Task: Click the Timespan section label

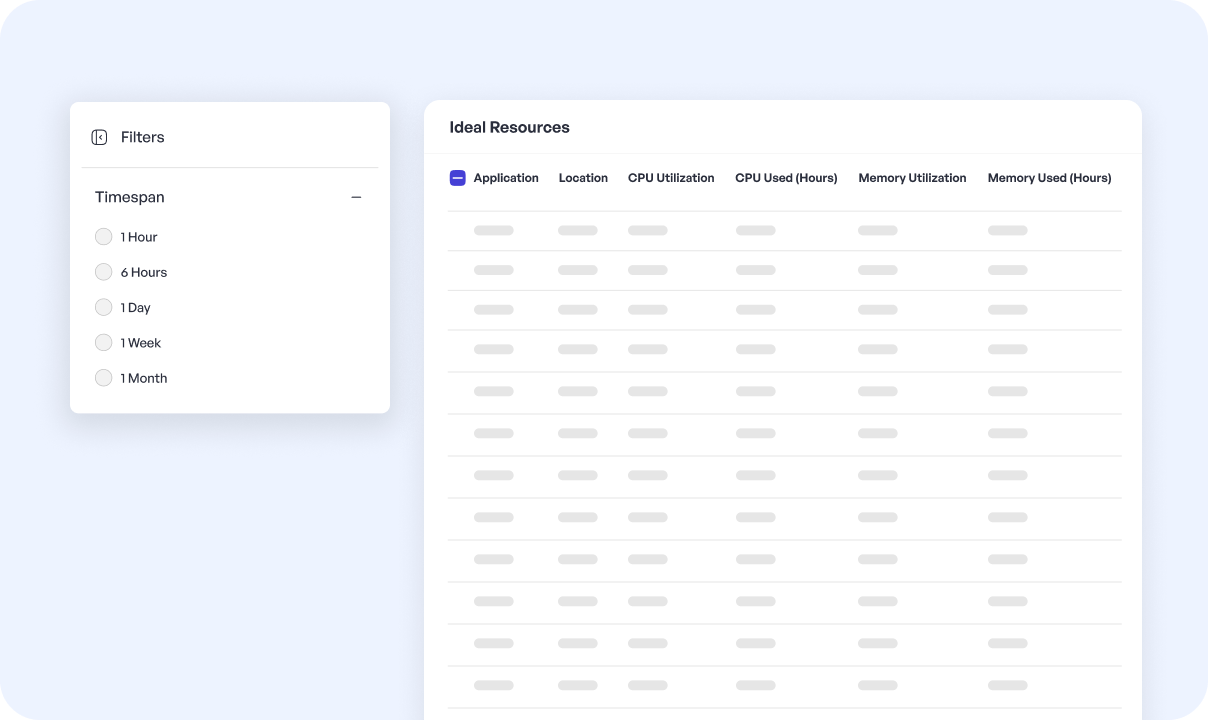Action: [130, 198]
